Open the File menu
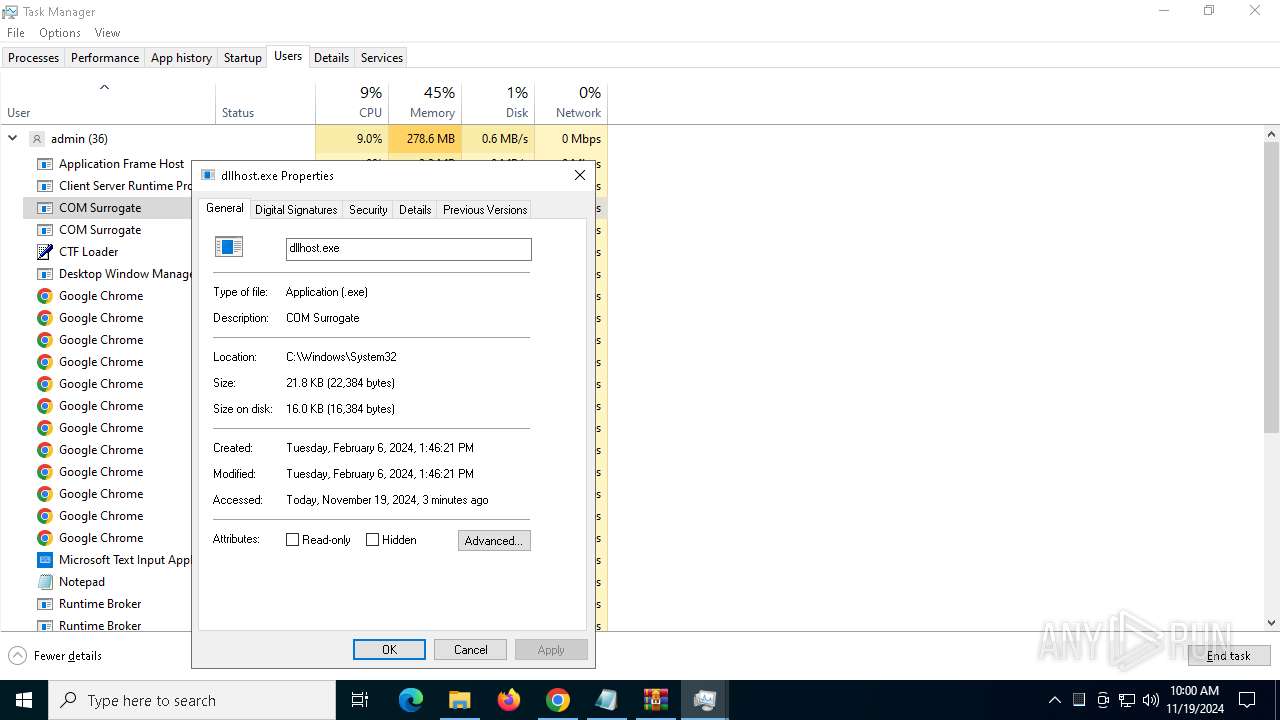This screenshot has width=1280, height=720. 16,33
